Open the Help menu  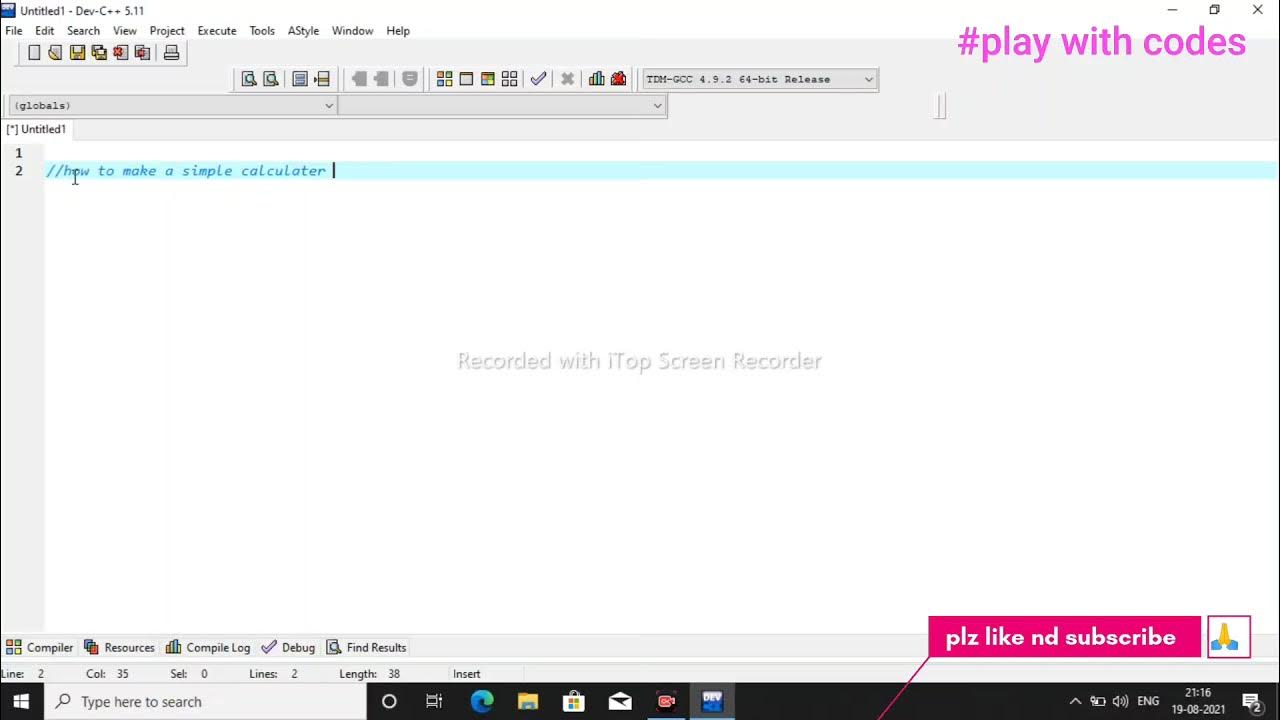[x=398, y=31]
